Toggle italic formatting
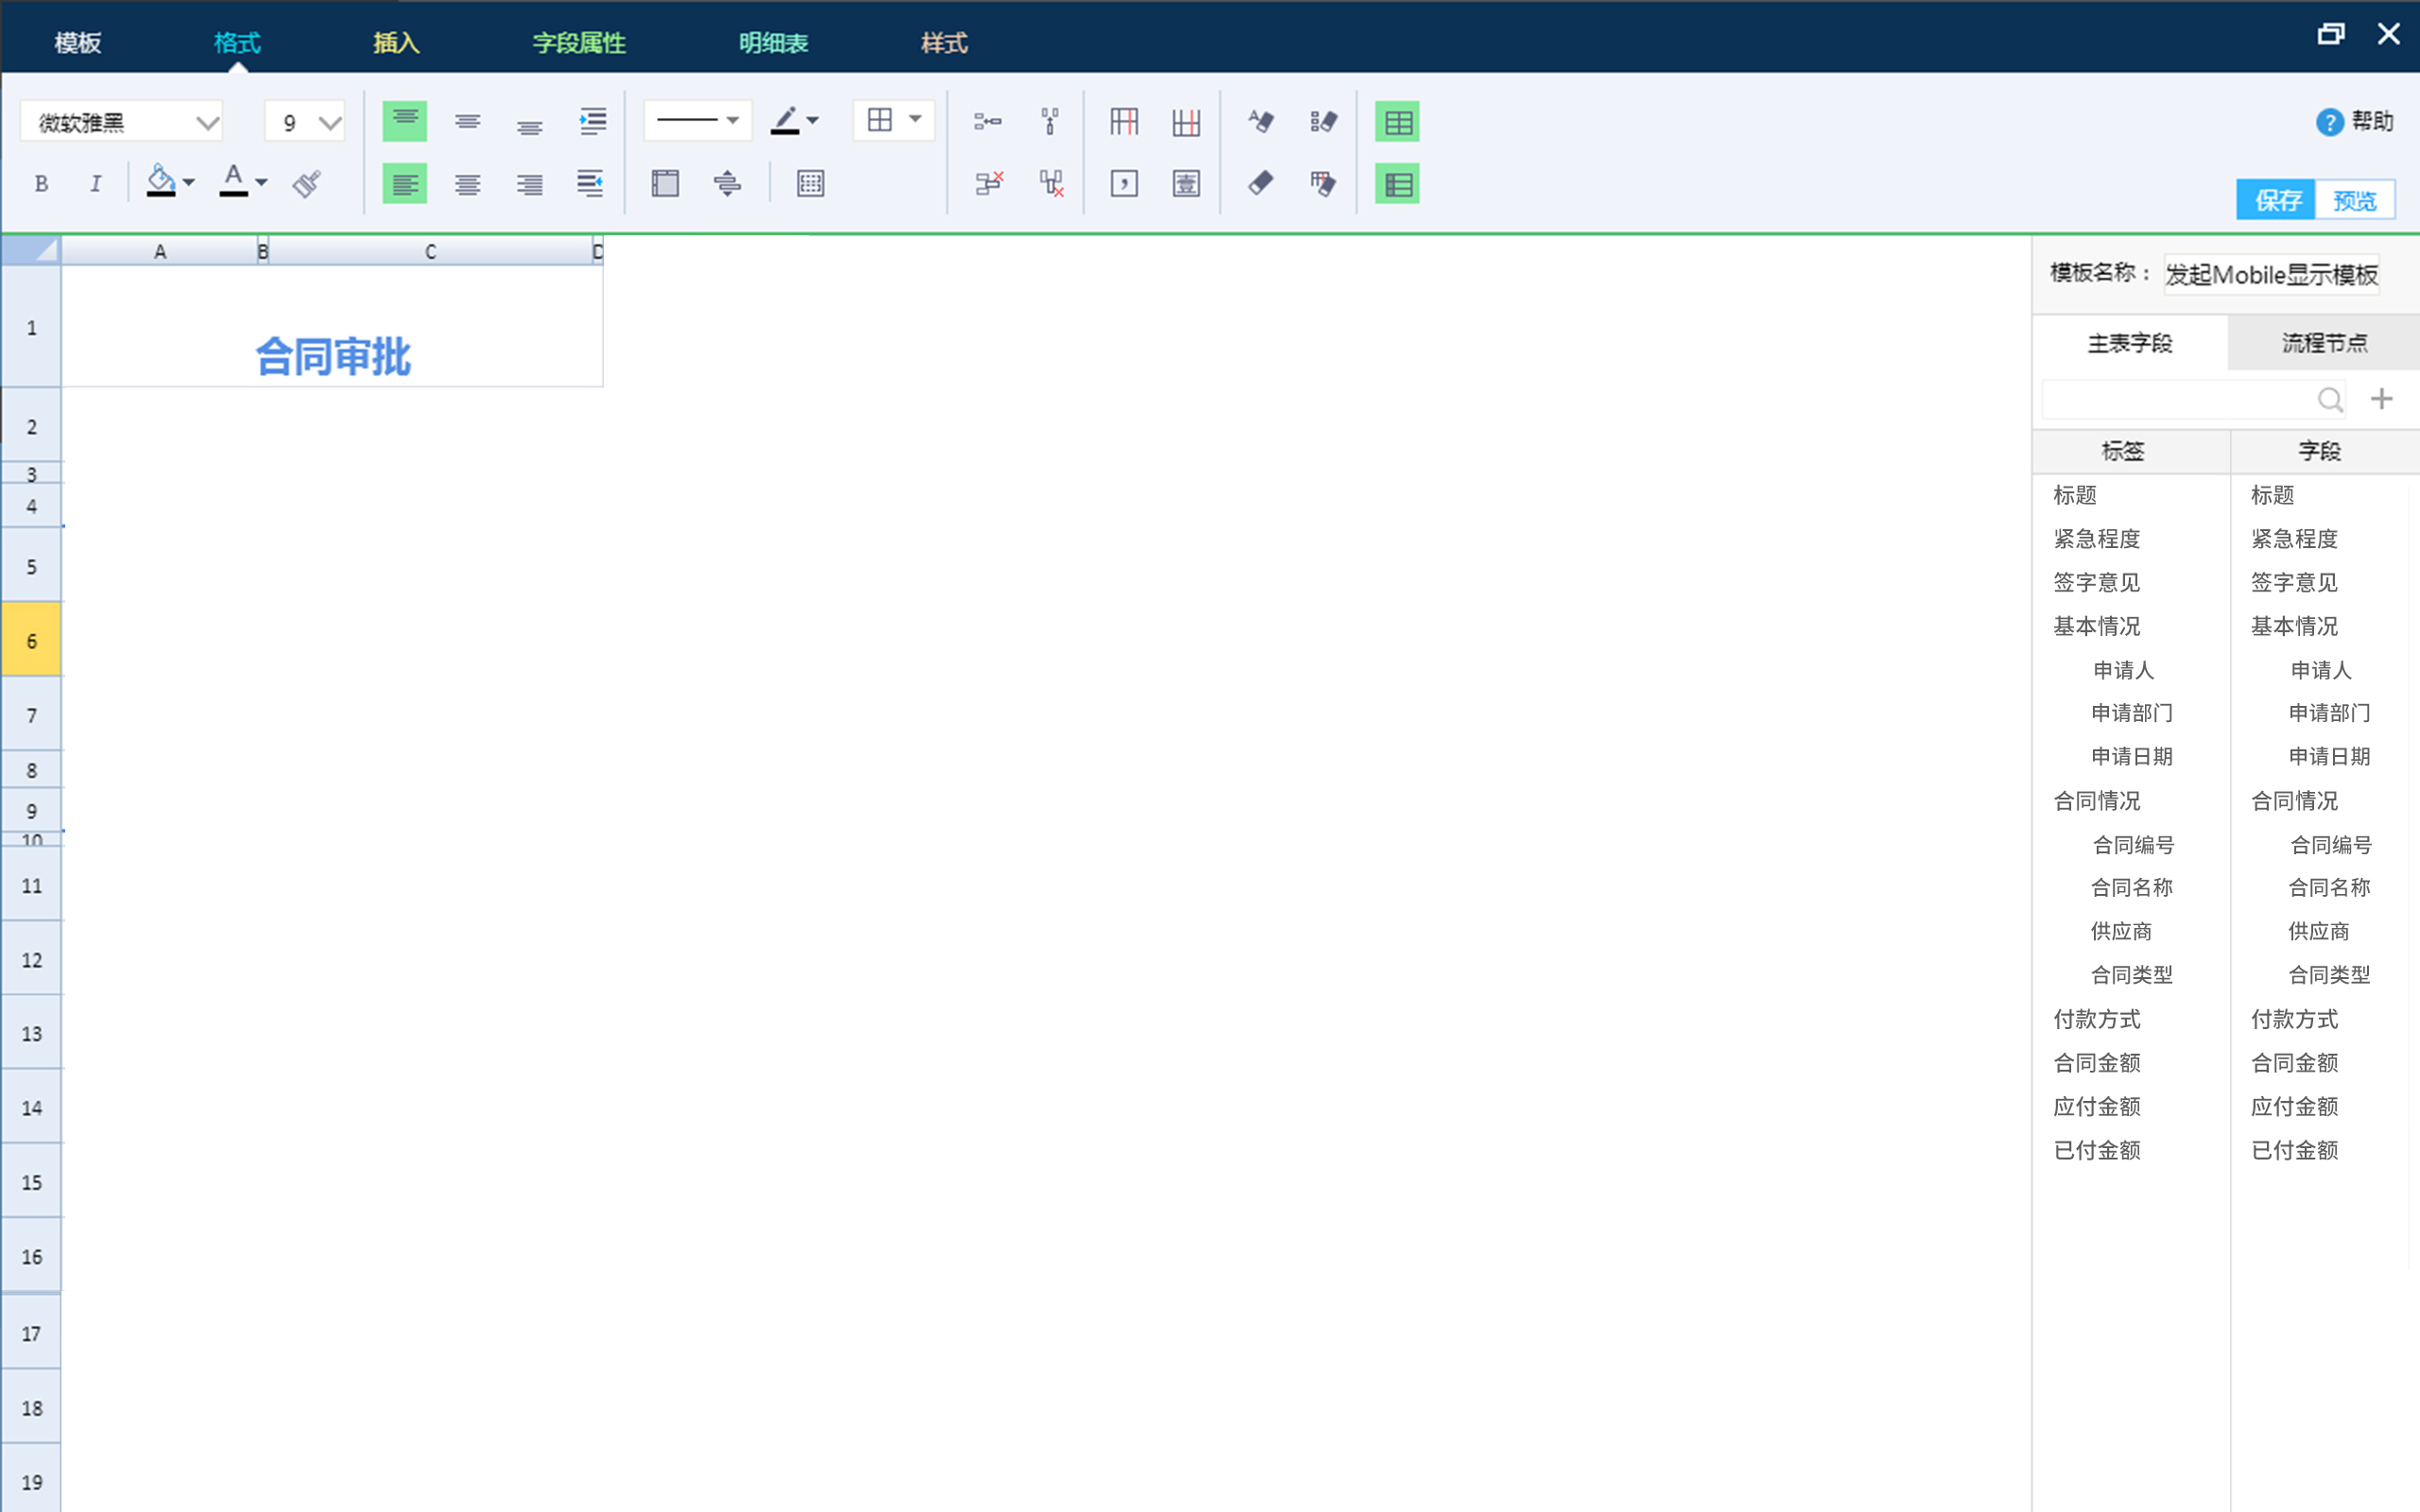This screenshot has height=1512, width=2420. pos(95,183)
